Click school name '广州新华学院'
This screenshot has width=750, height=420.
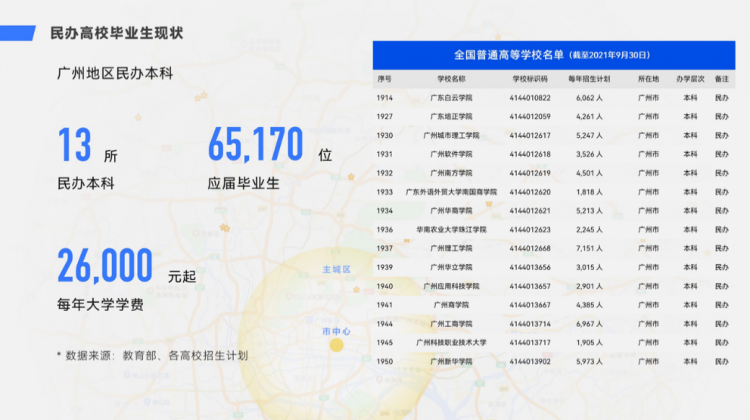pos(451,362)
